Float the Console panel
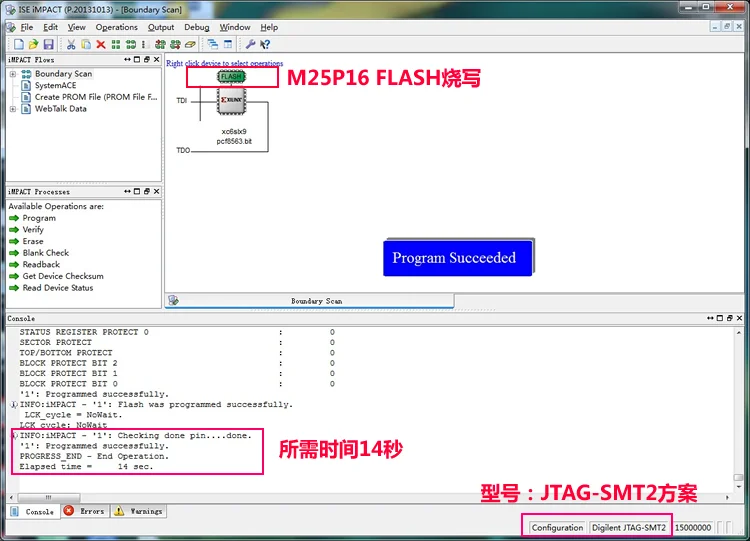Image resolution: width=750 pixels, height=541 pixels. click(729, 318)
